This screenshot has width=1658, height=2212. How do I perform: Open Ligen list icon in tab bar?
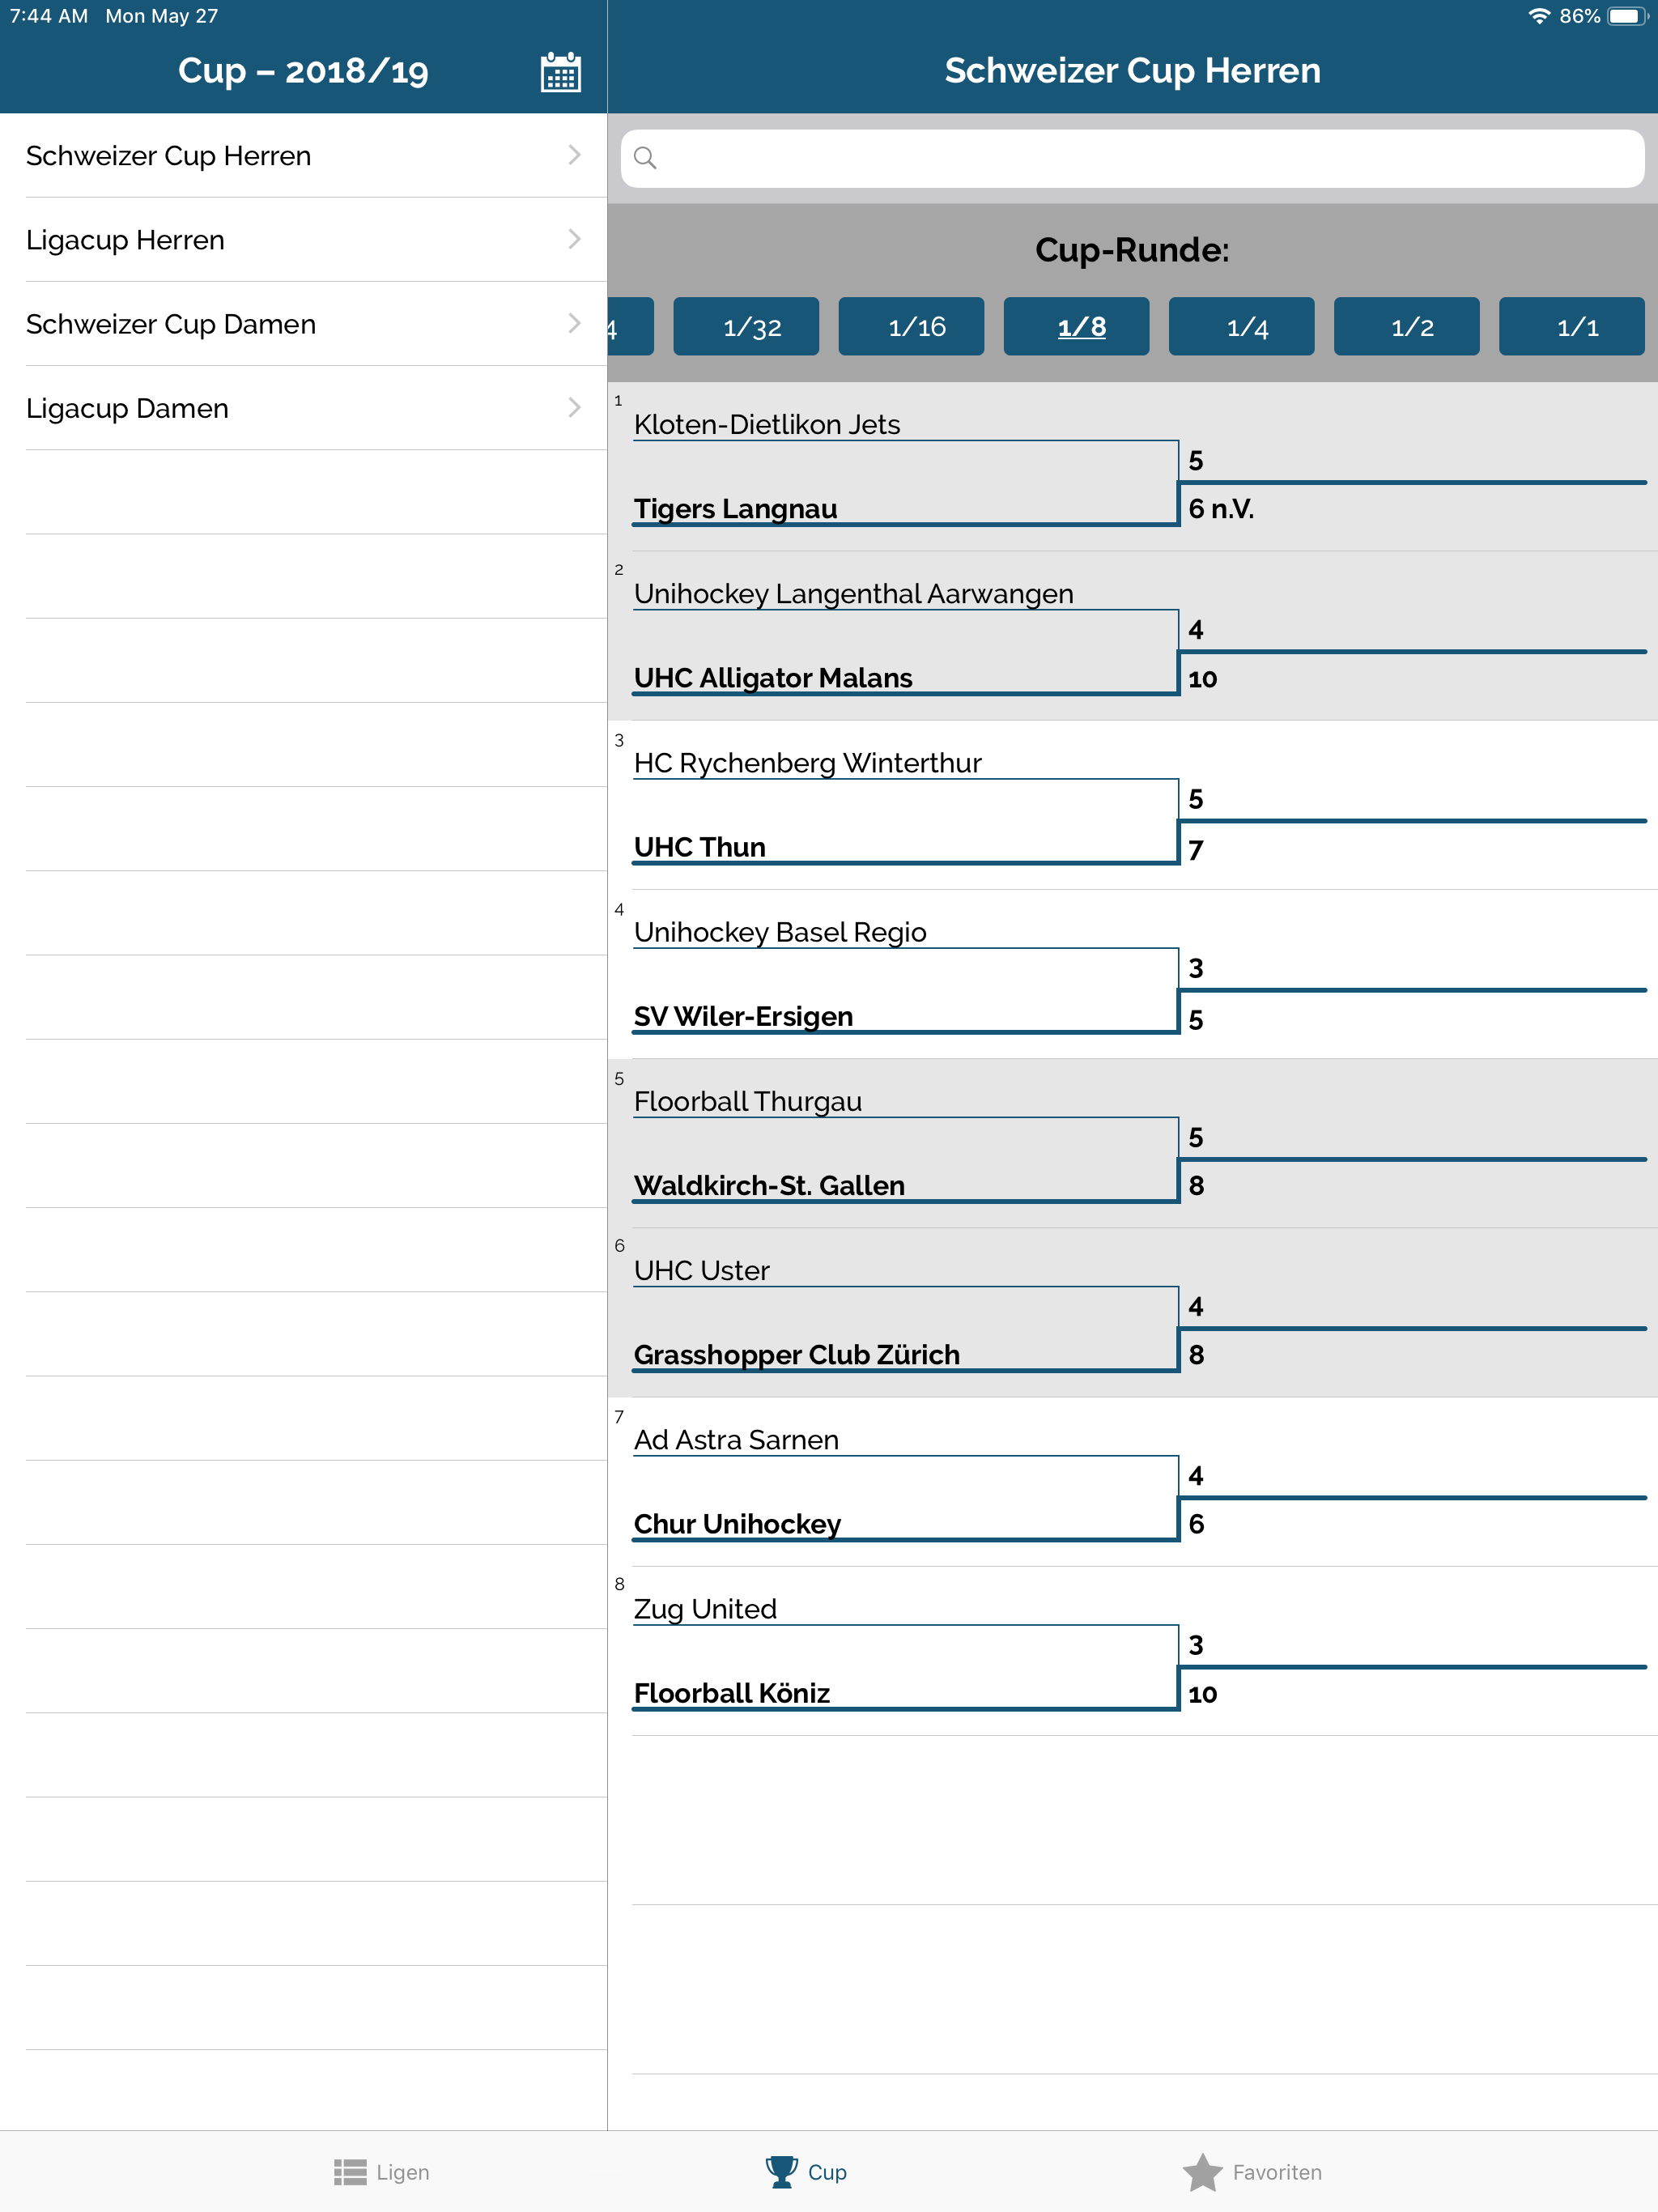tap(350, 2172)
